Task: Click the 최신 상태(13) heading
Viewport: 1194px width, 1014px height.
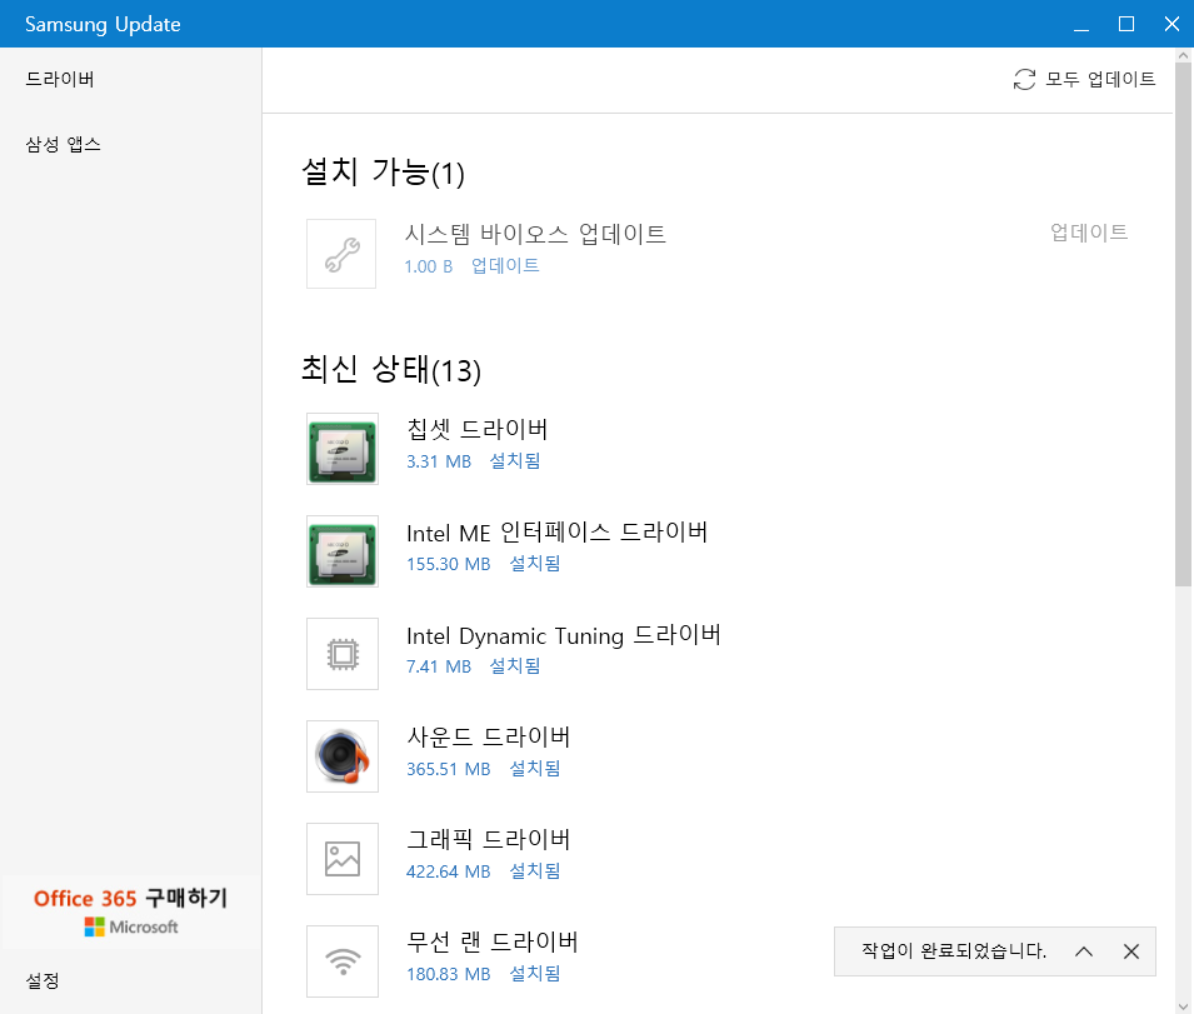Action: click(x=391, y=370)
